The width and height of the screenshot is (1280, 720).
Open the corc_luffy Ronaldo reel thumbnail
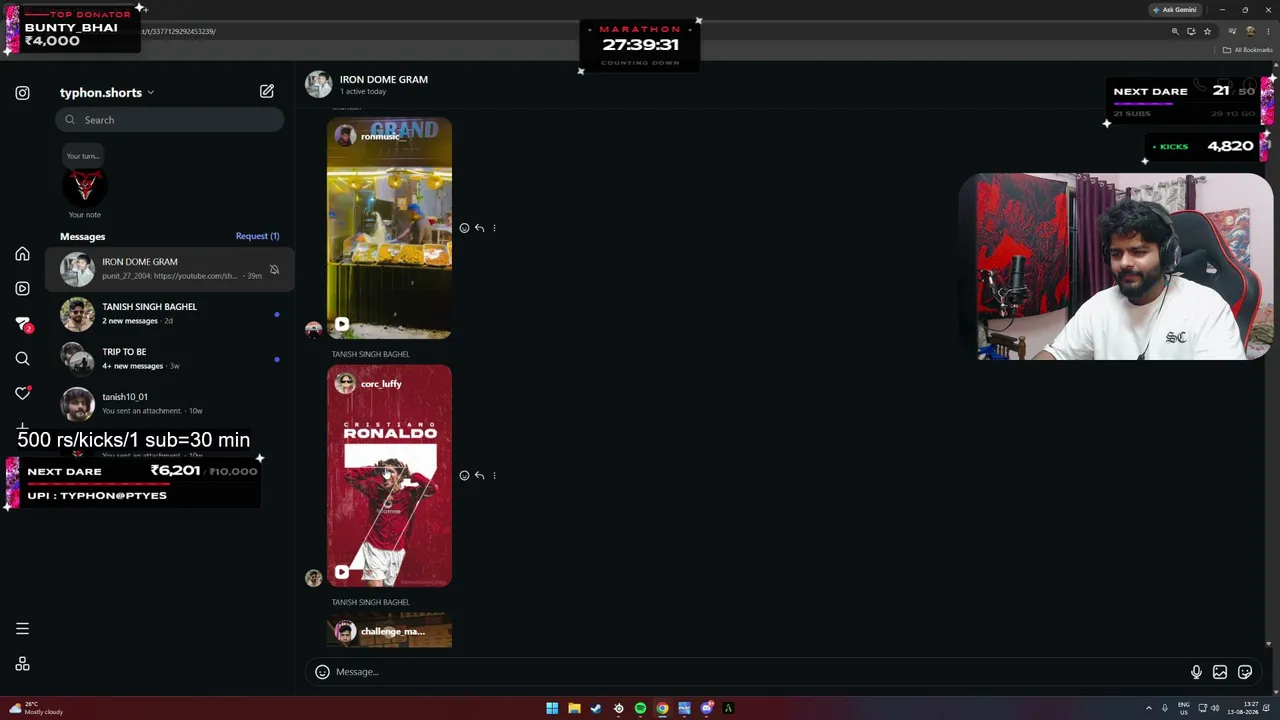pyautogui.click(x=389, y=476)
